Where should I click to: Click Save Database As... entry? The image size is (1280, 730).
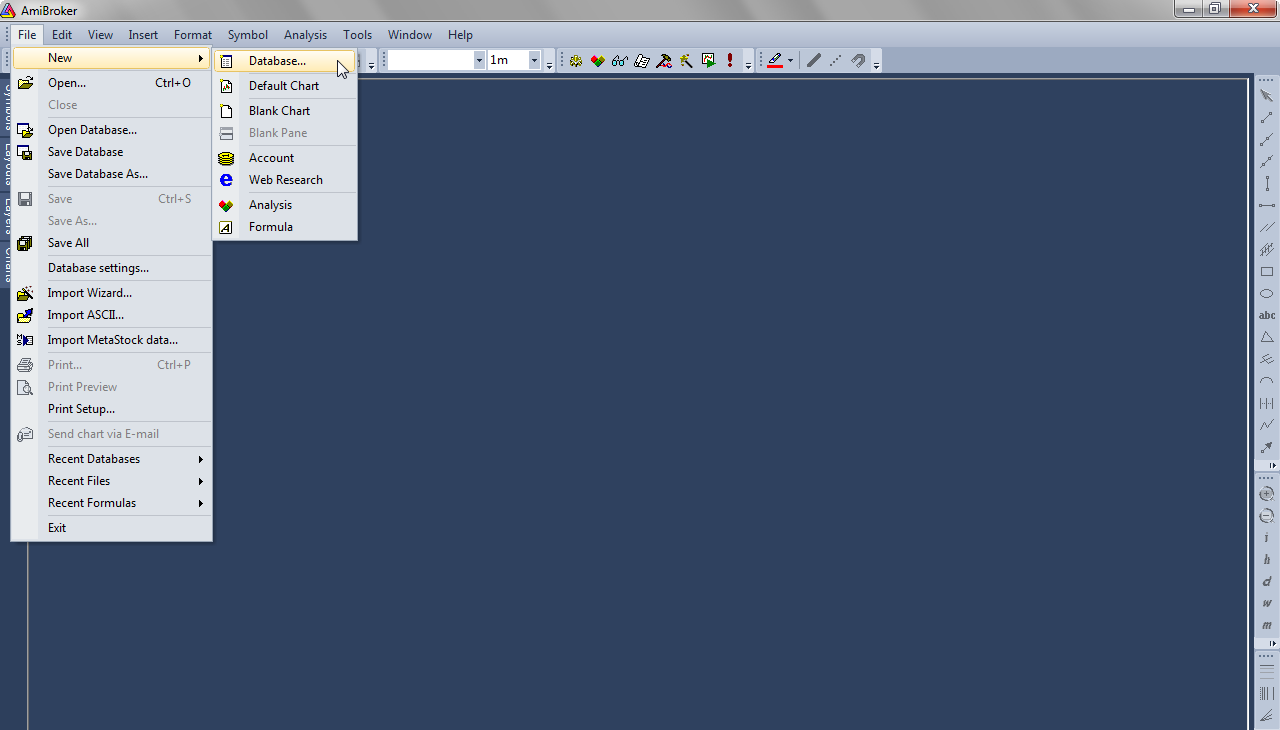click(x=112, y=174)
